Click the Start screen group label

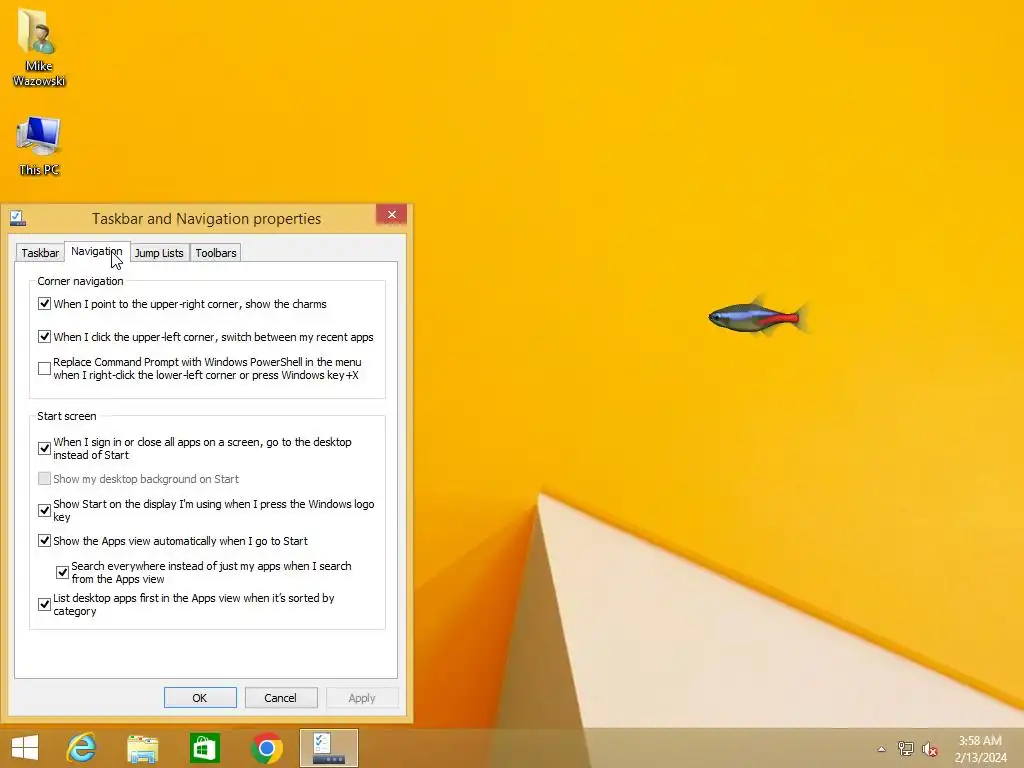(67, 416)
